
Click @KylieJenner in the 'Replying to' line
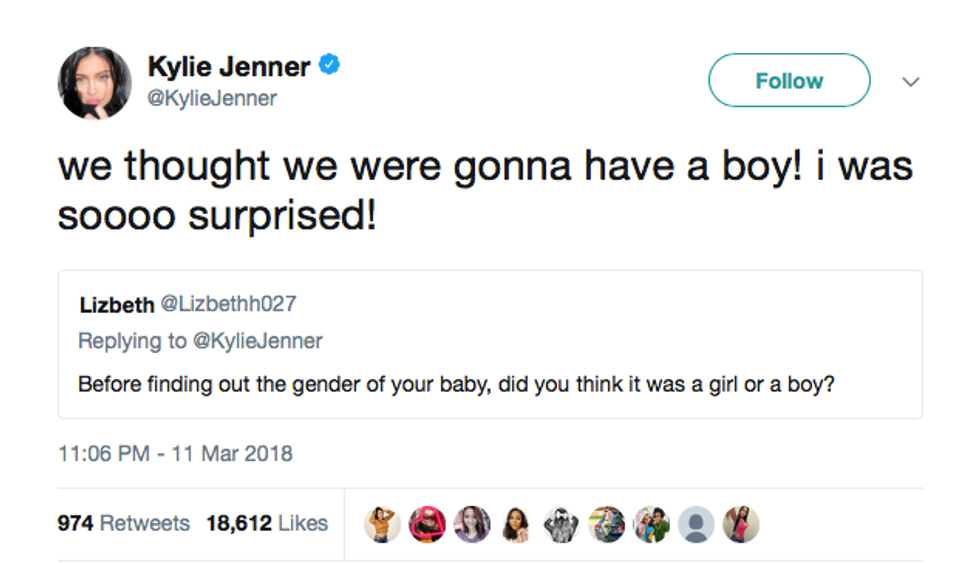257,341
